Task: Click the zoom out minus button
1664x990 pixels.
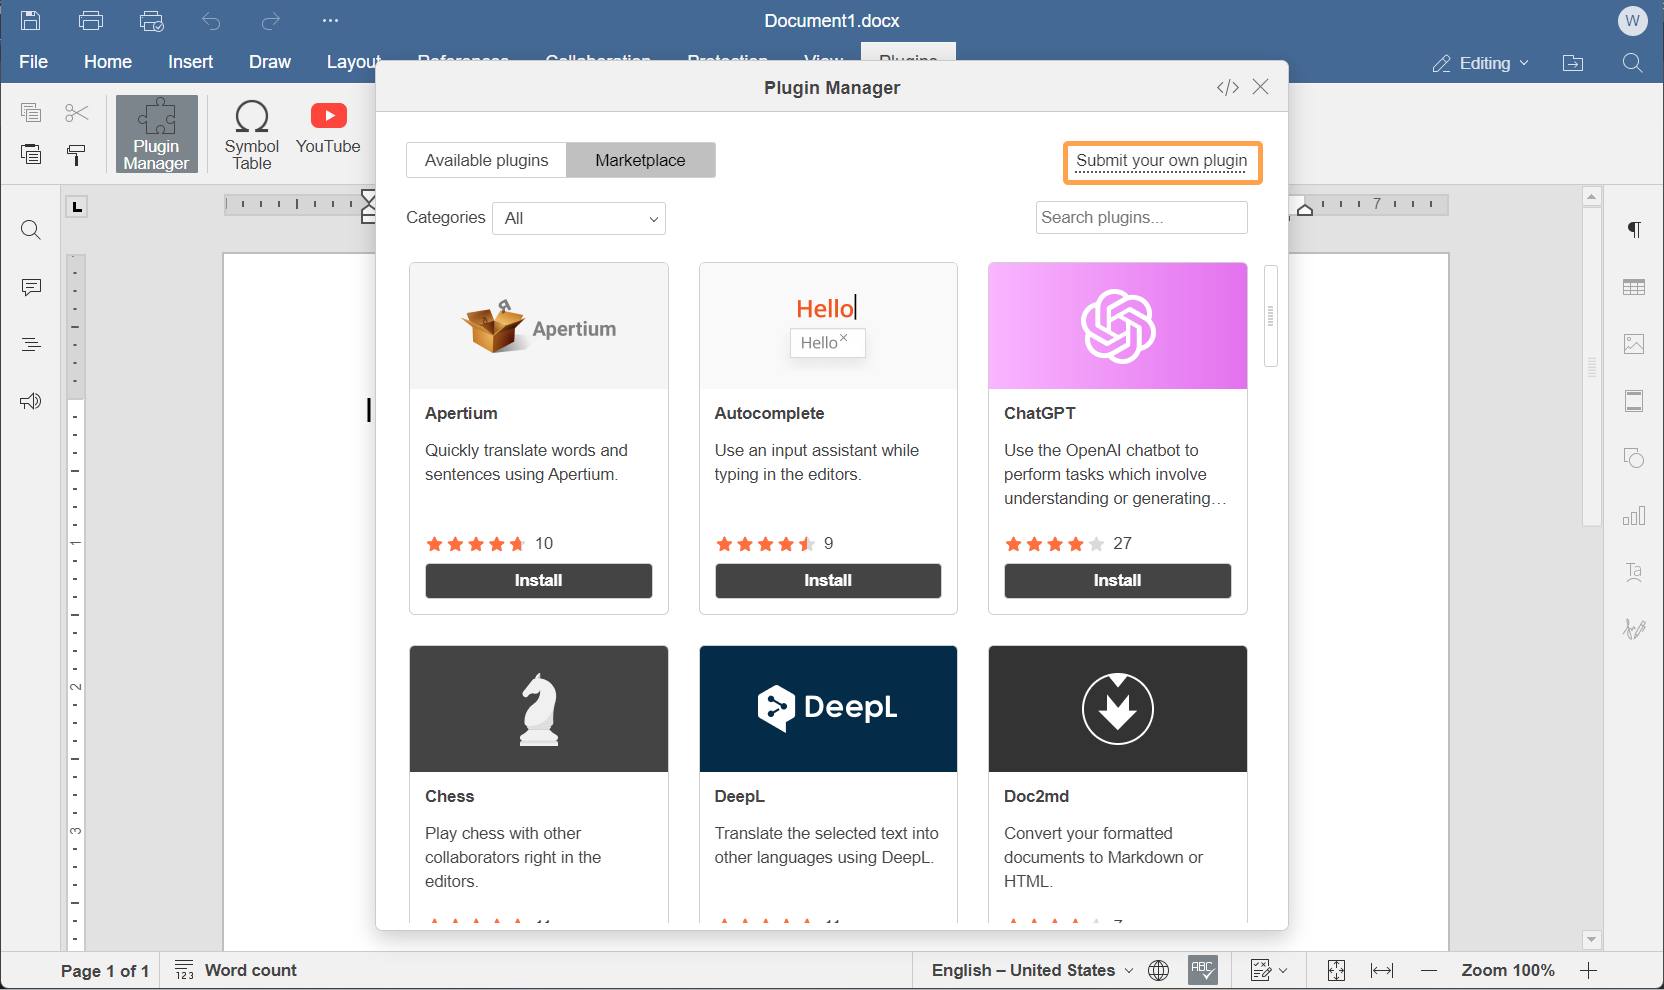Action: pyautogui.click(x=1429, y=970)
